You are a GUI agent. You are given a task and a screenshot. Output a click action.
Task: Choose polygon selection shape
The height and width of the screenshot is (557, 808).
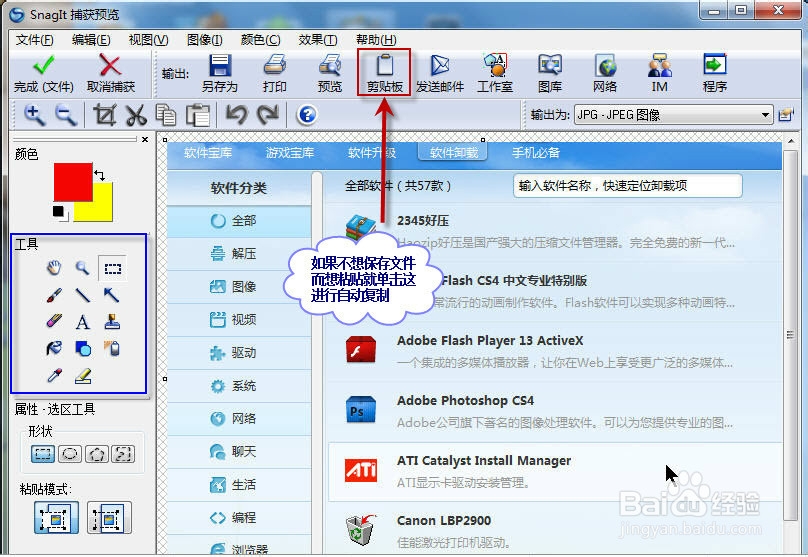(97, 454)
